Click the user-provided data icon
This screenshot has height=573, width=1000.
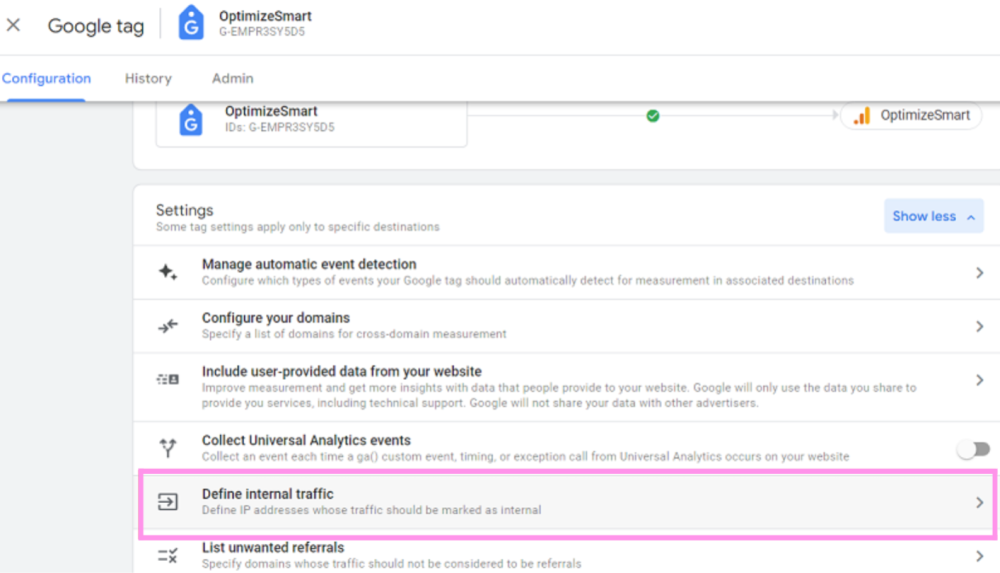coord(168,380)
